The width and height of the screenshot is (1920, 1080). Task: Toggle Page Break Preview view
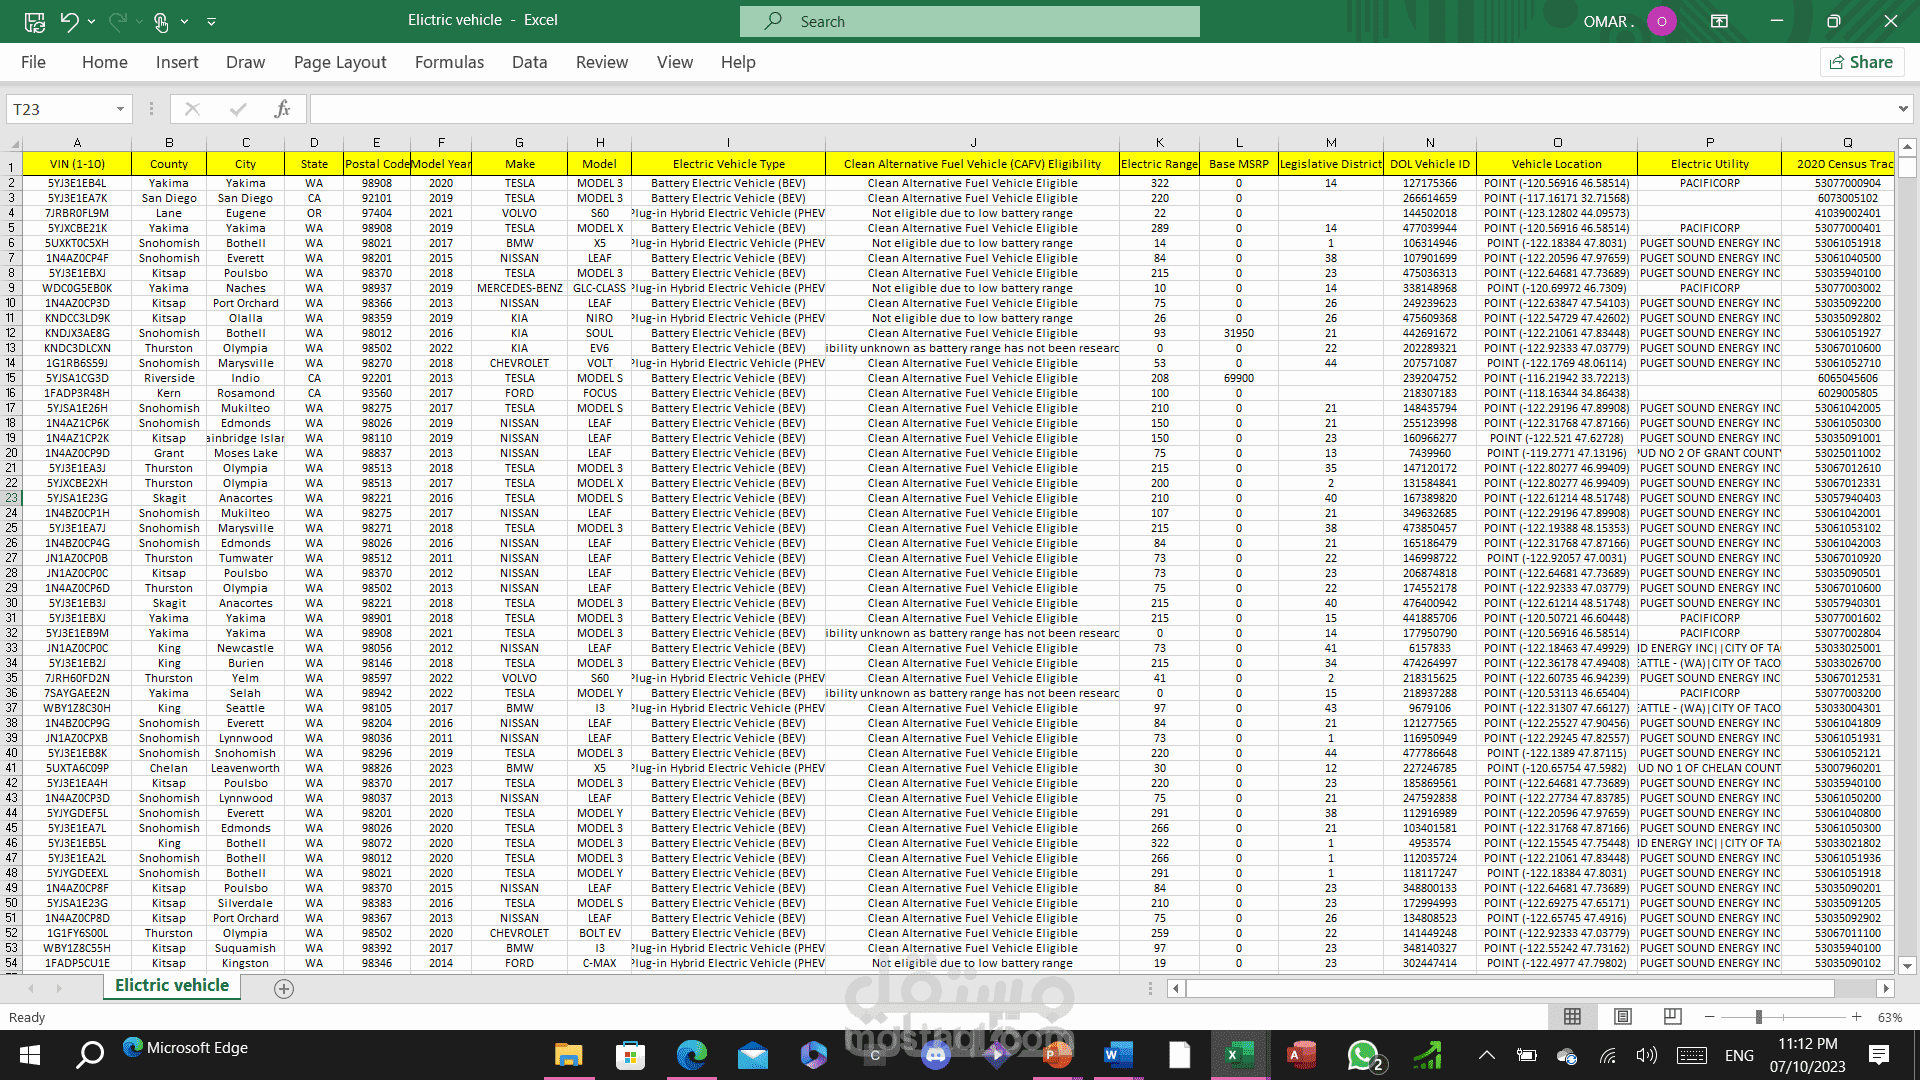point(1672,1017)
